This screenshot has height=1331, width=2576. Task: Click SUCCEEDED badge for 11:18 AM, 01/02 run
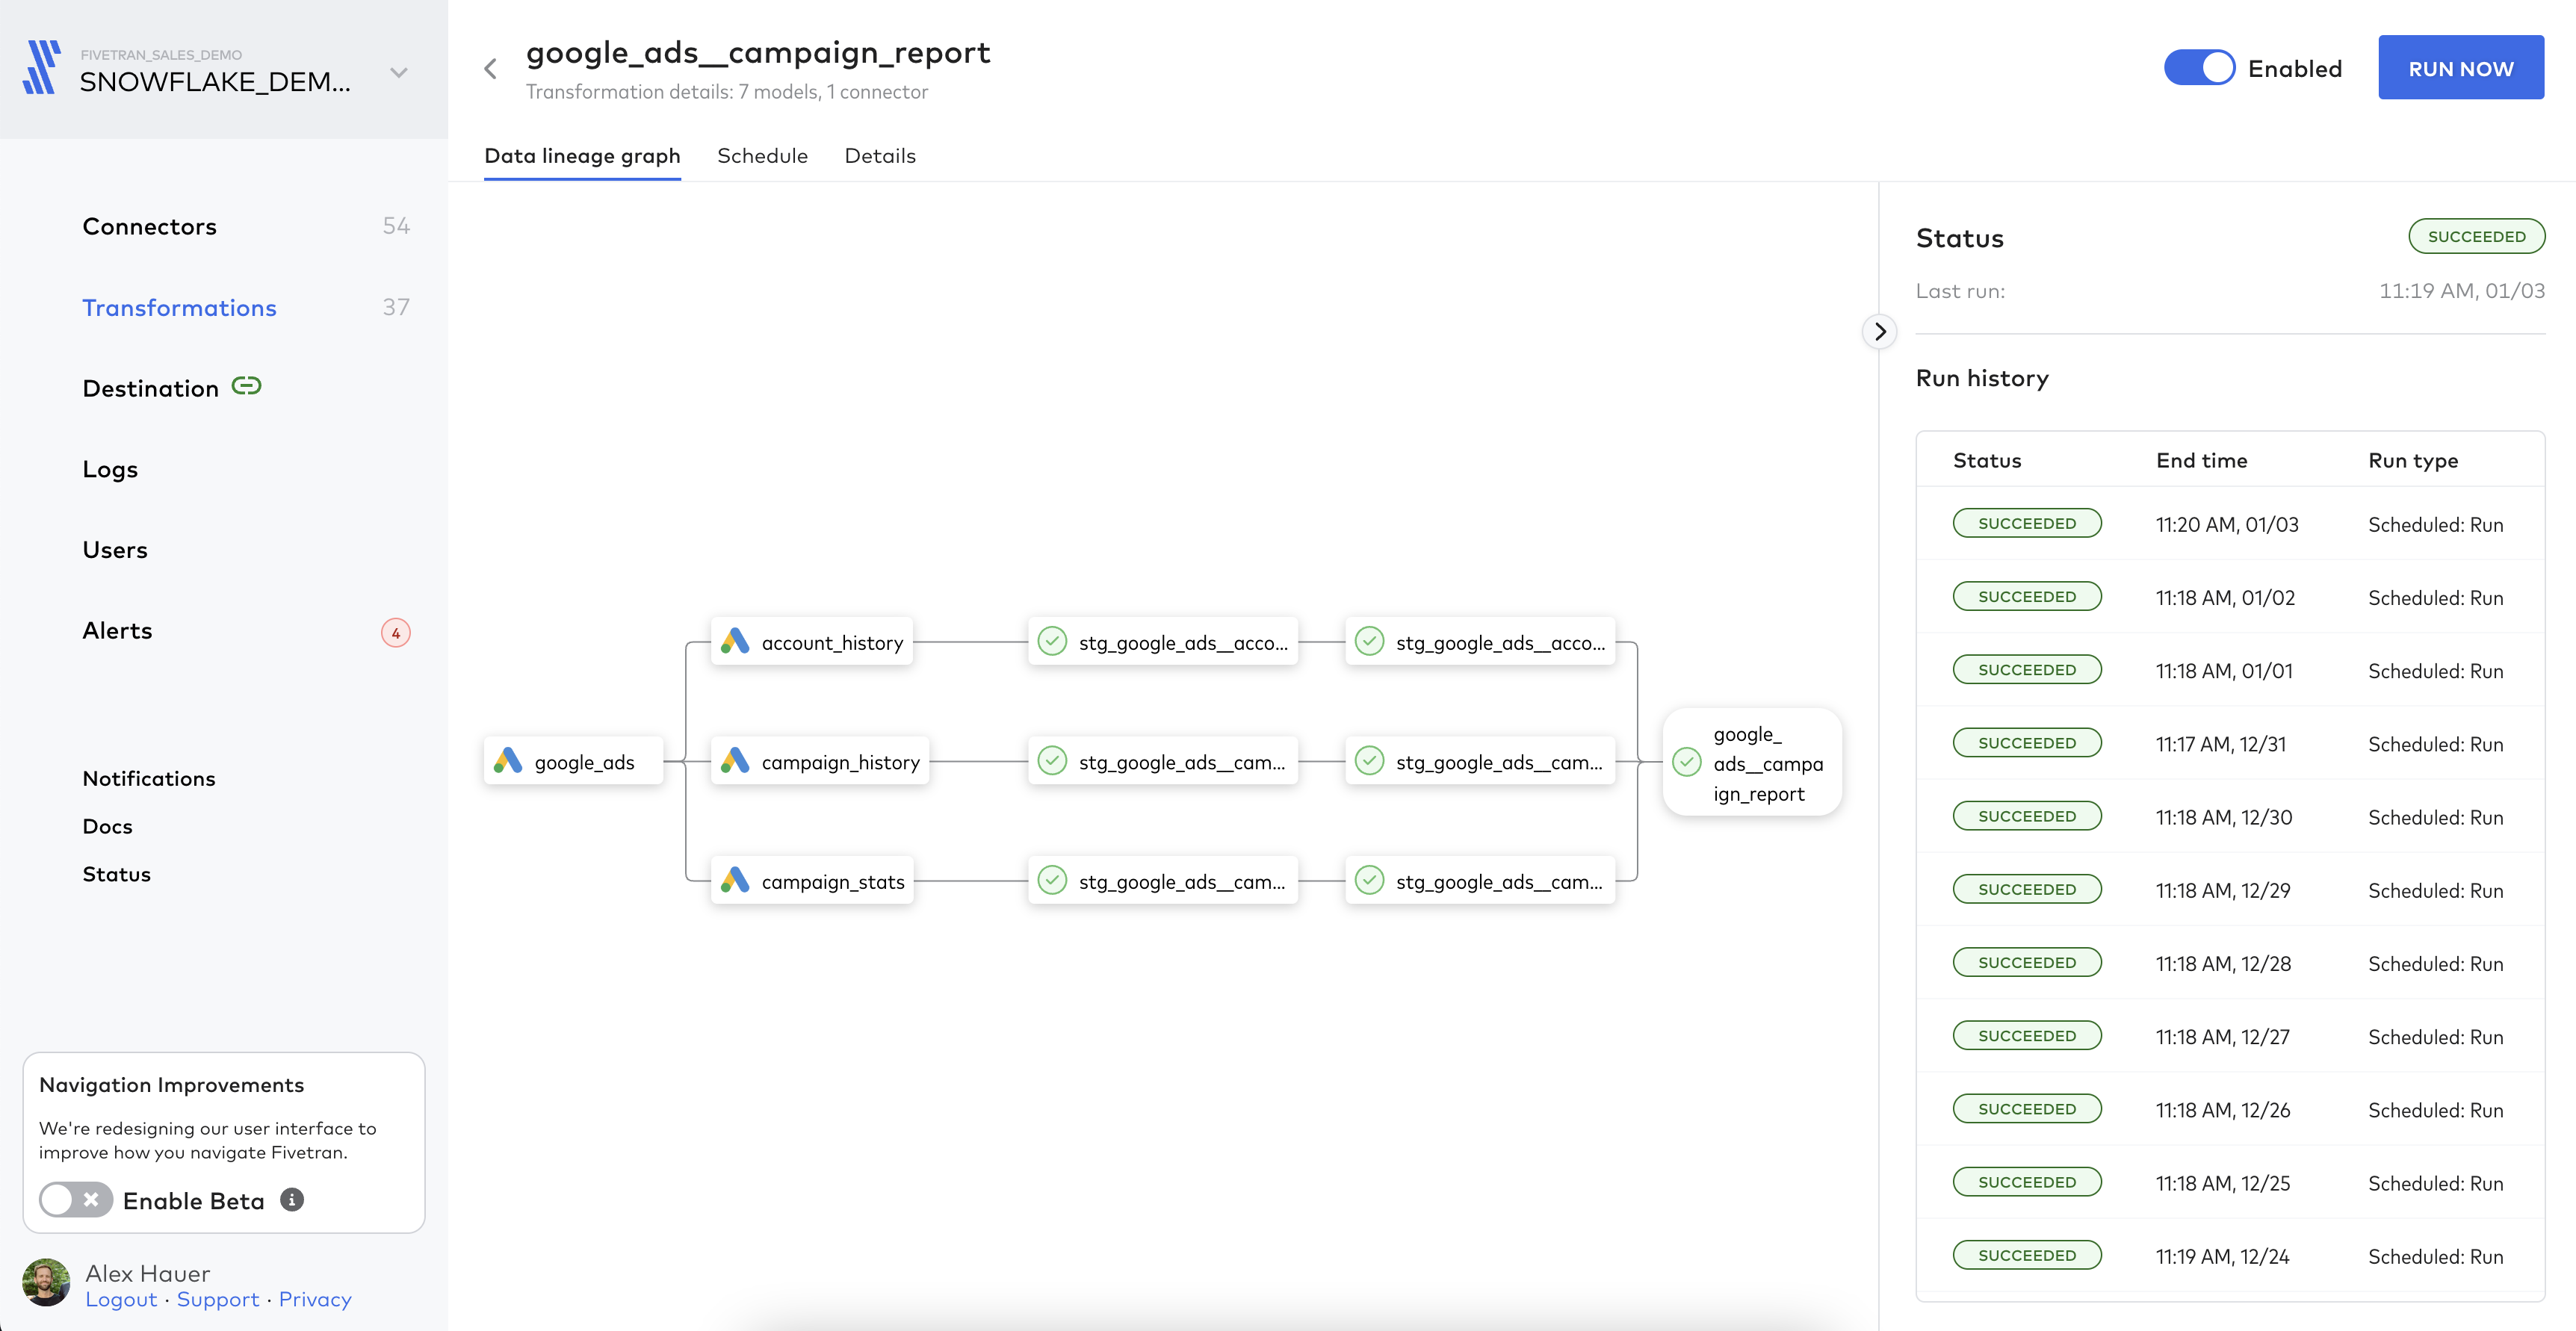tap(2026, 596)
